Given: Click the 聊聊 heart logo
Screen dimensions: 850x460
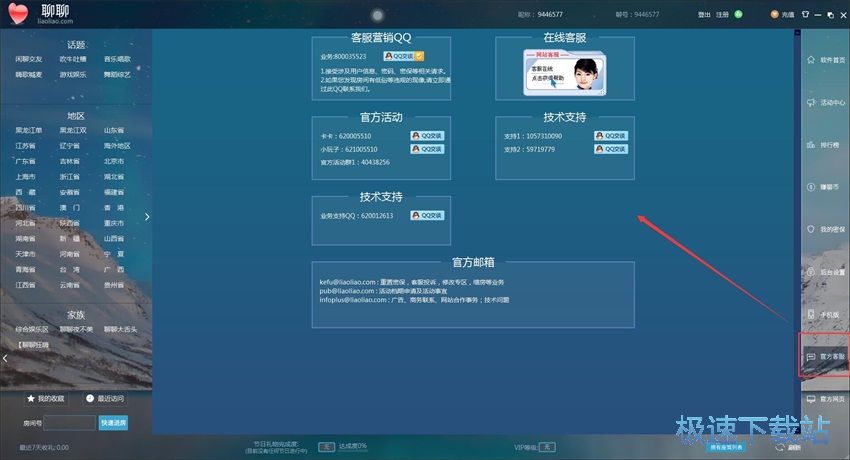Looking at the screenshot, I should (x=18, y=14).
